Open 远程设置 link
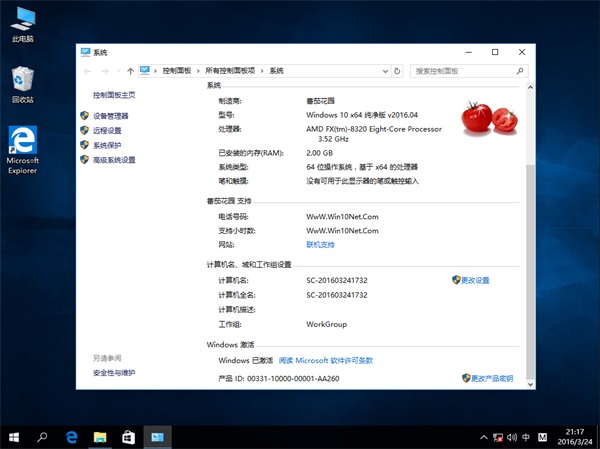 (x=107, y=131)
